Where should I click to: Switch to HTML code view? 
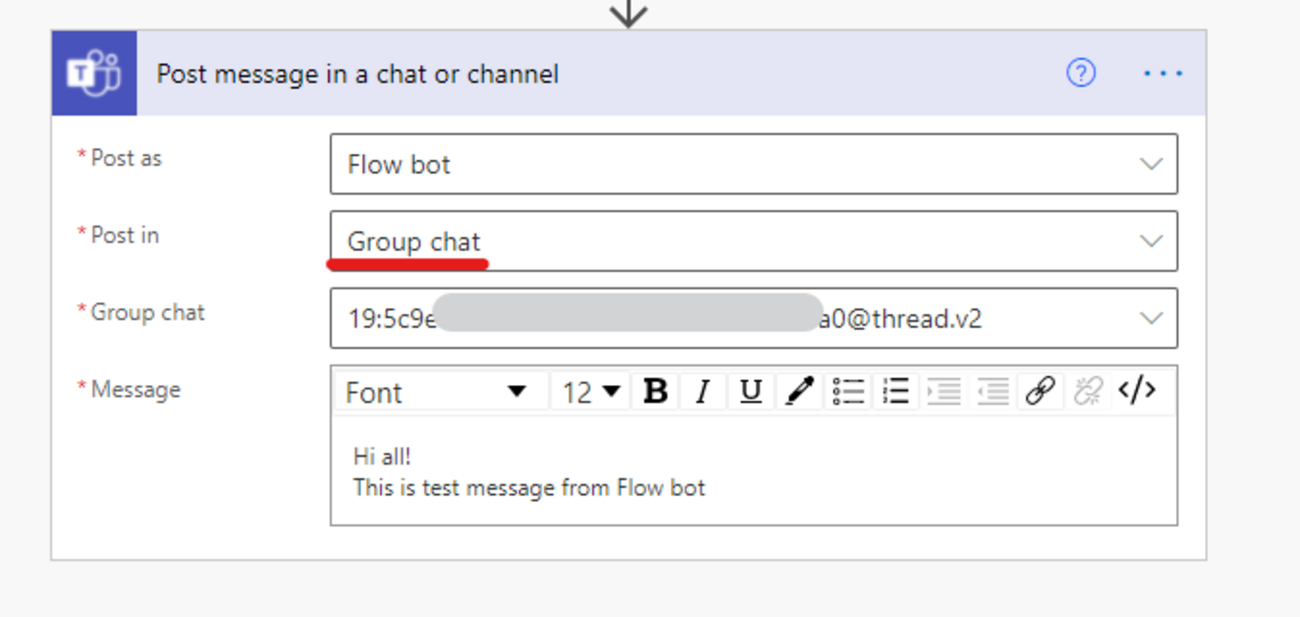(x=1137, y=391)
